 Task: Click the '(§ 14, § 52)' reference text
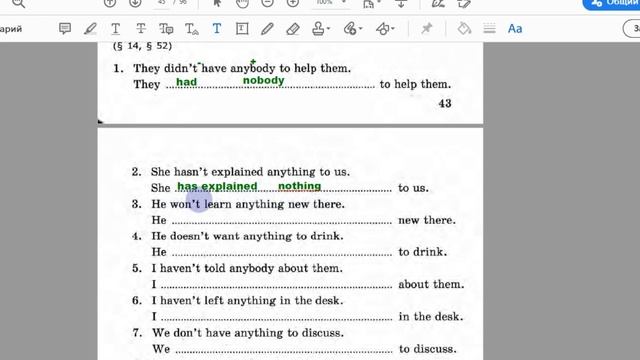142,46
